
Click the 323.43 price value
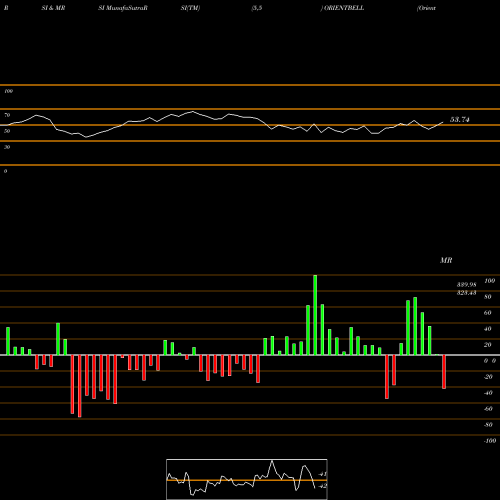tap(466, 293)
